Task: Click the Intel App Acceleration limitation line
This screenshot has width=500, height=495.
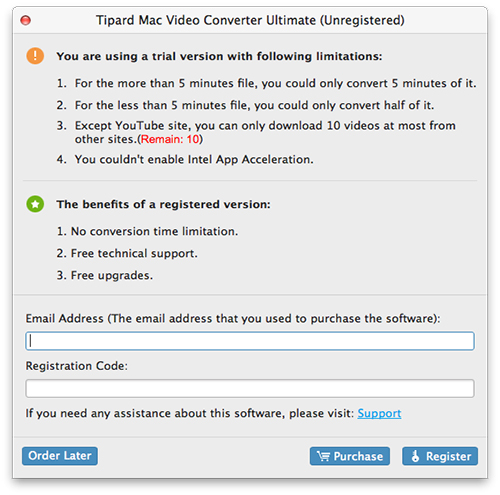Action: [x=185, y=159]
